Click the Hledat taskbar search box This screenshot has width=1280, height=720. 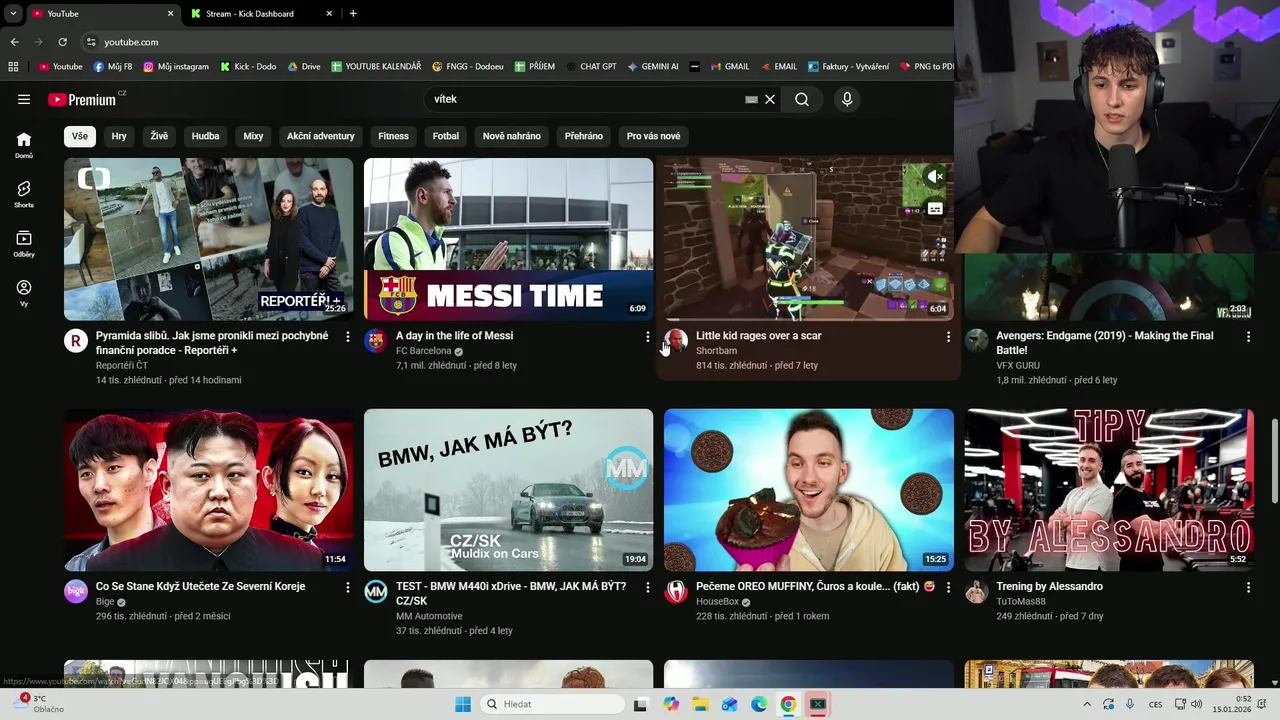pyautogui.click(x=553, y=704)
